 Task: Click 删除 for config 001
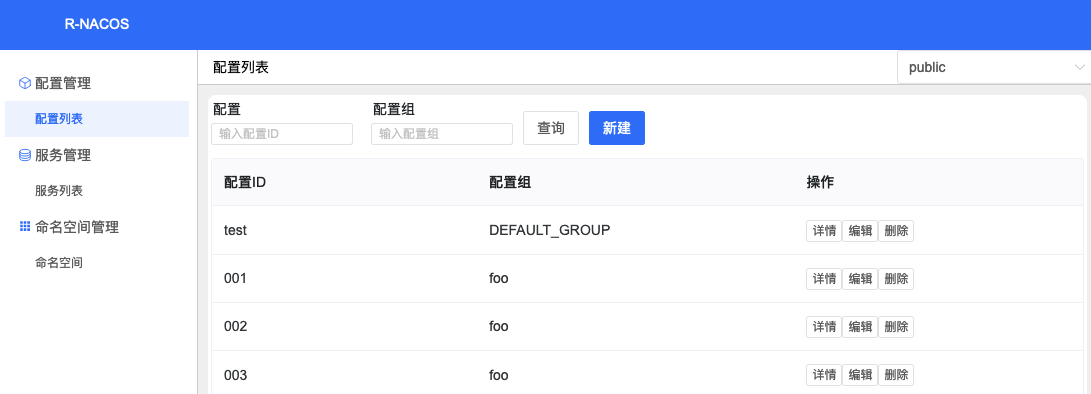tap(896, 279)
